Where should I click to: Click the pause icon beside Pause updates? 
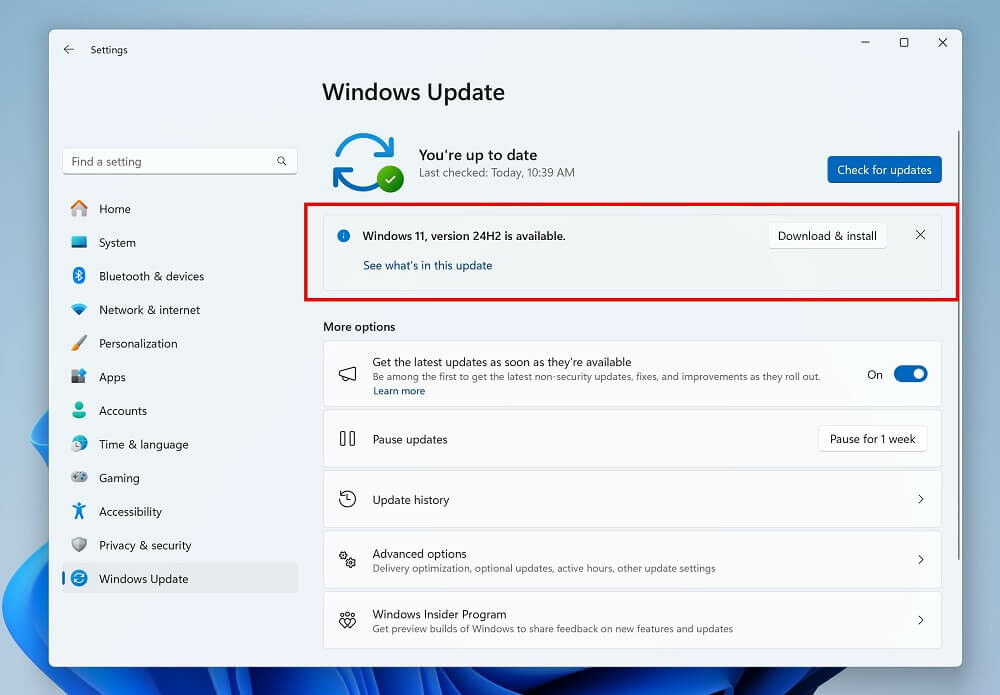pyautogui.click(x=348, y=439)
